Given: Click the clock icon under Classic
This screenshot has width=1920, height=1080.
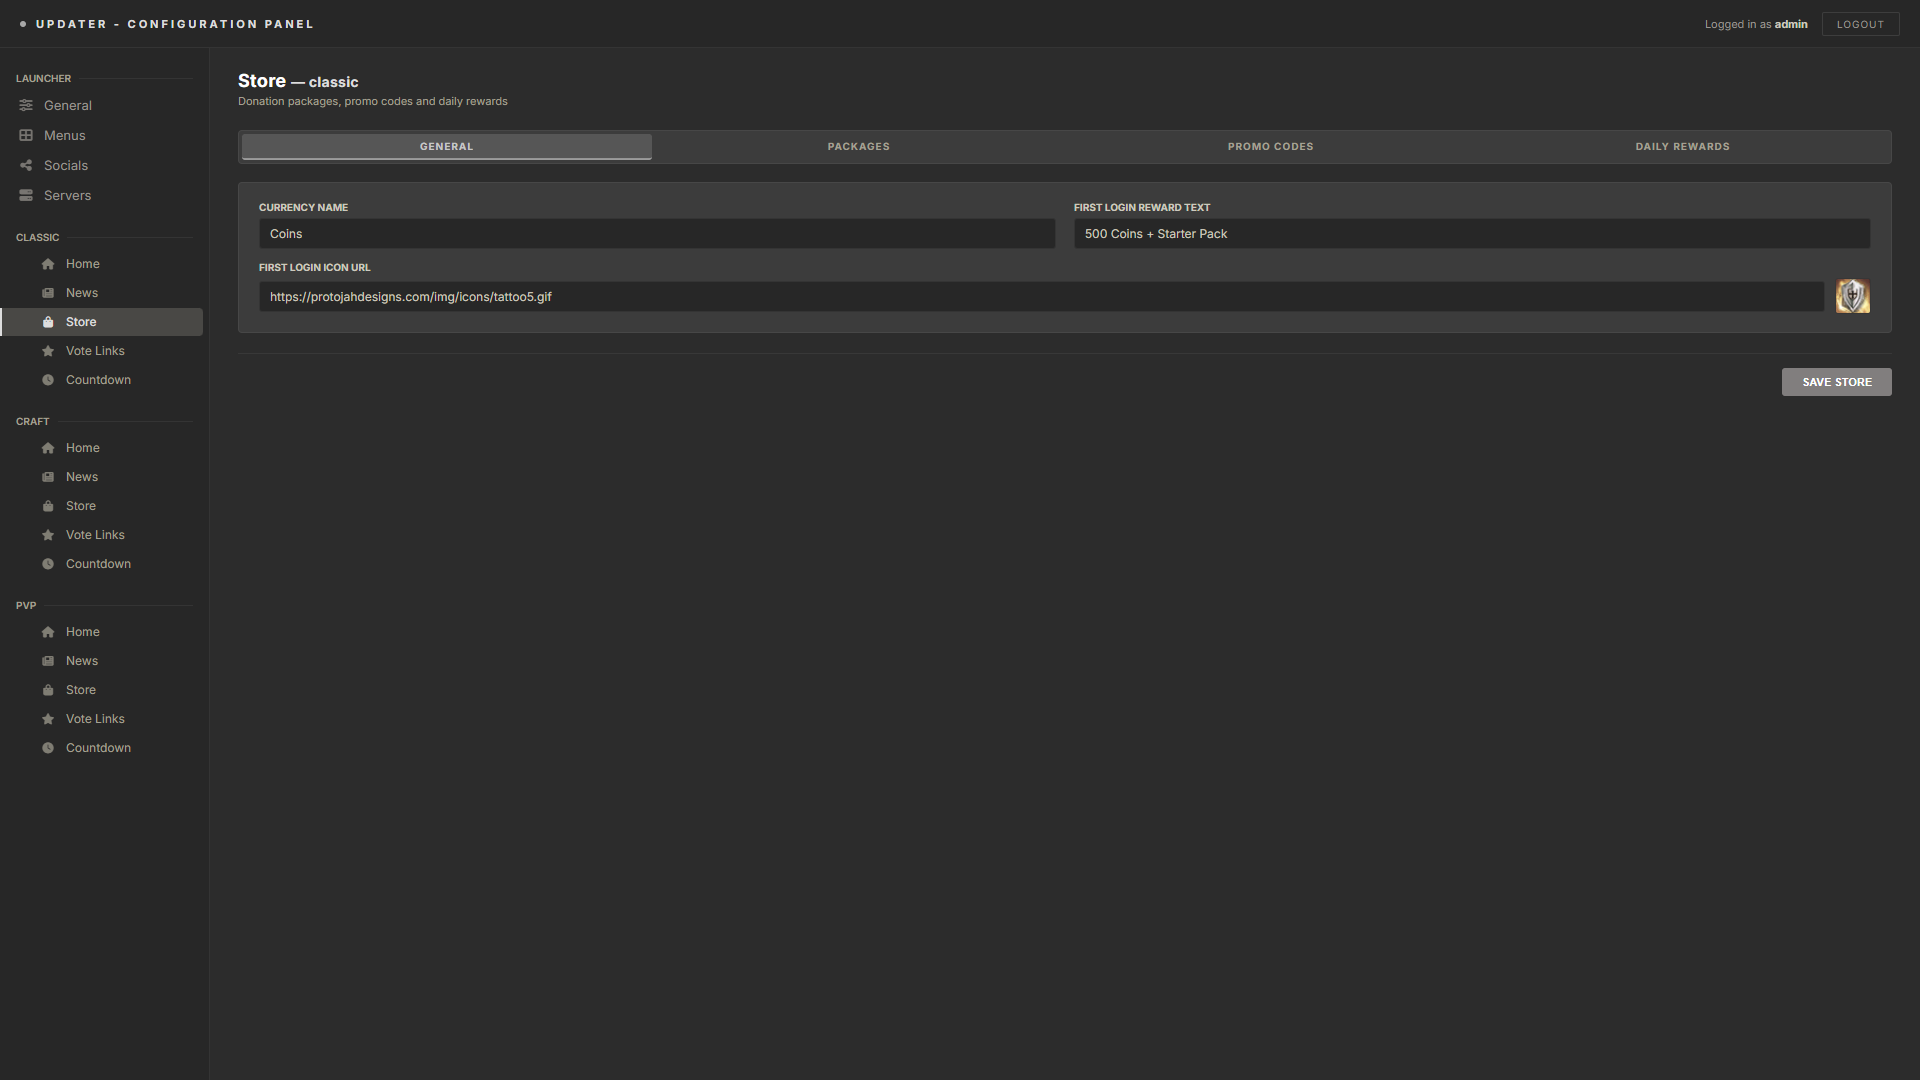Looking at the screenshot, I should [48, 380].
